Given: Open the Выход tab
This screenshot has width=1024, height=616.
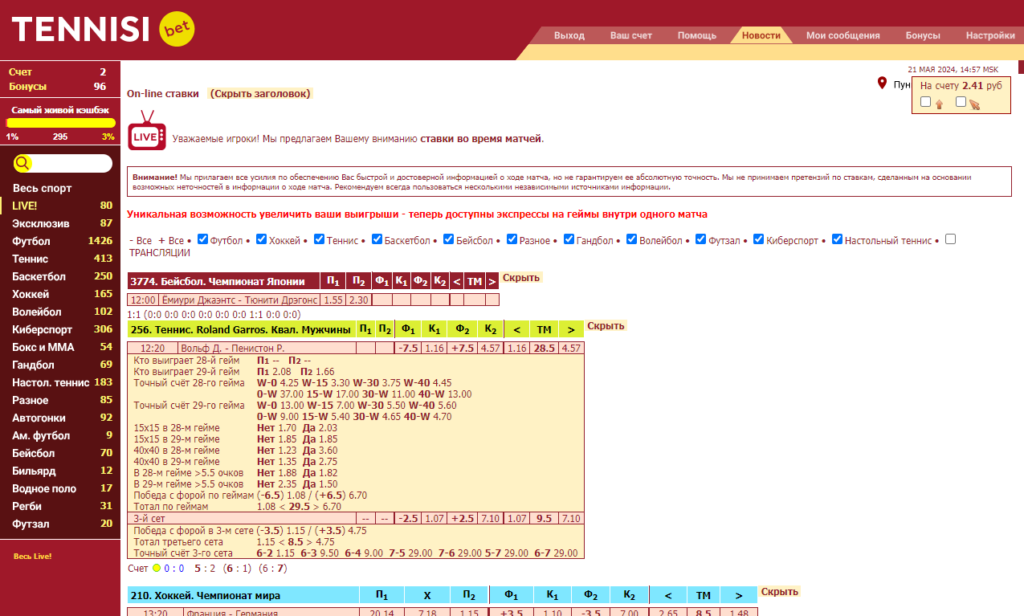Looking at the screenshot, I should pos(569,35).
